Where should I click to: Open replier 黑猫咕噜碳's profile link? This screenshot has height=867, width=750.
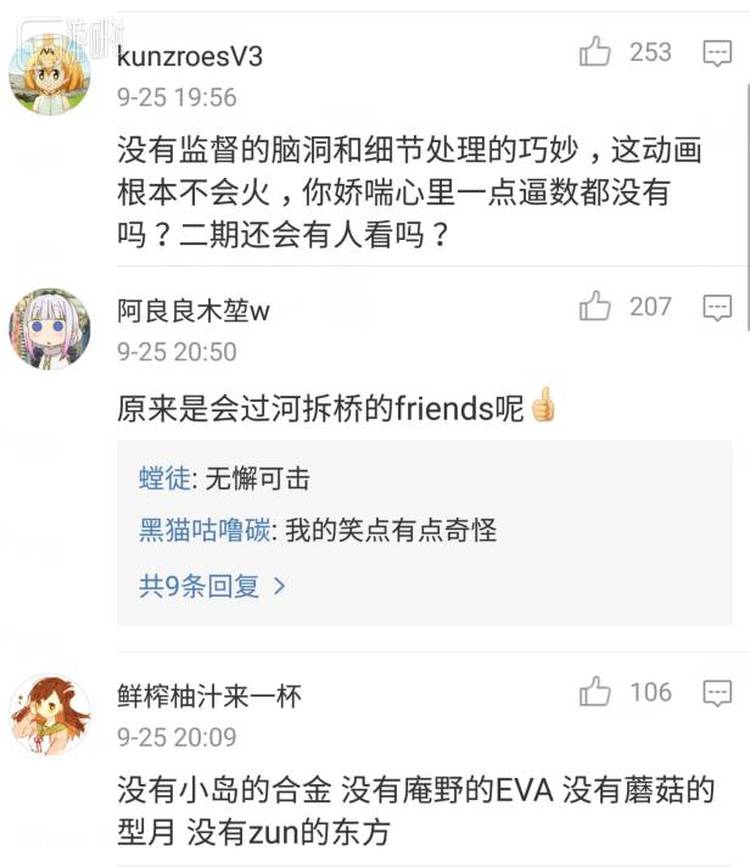[204, 530]
